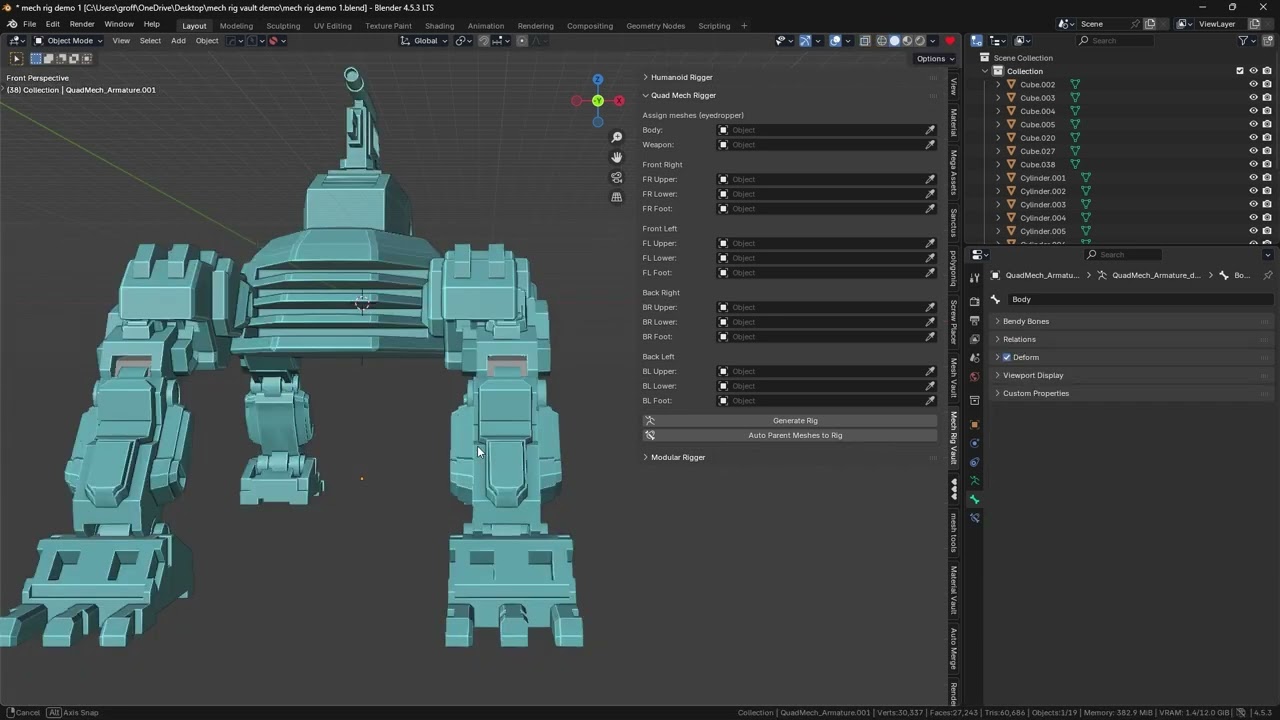Toggle camera view icon in viewport
The image size is (1280, 720).
(617, 177)
